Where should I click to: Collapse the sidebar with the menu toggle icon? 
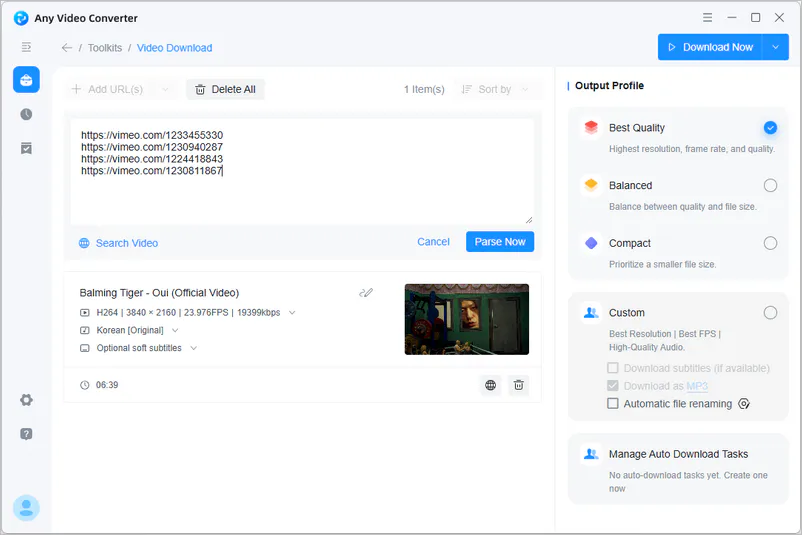tap(26, 47)
